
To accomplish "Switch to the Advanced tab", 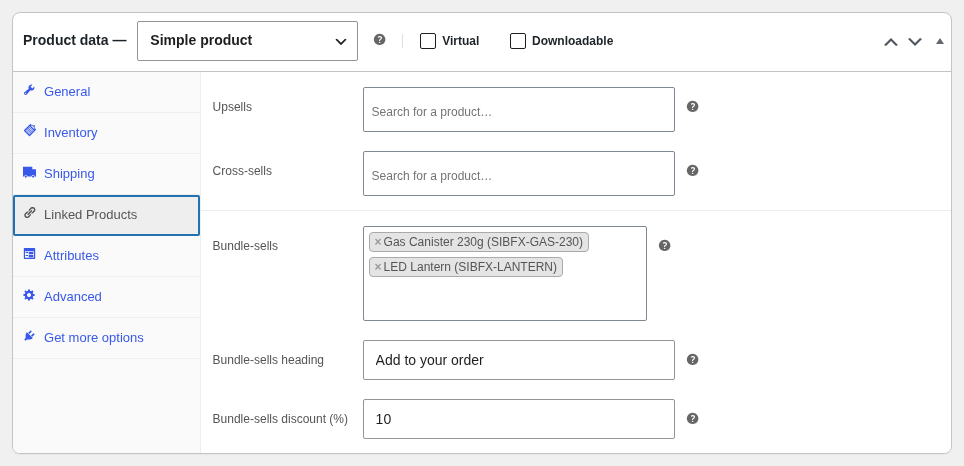I will pyautogui.click(x=106, y=297).
